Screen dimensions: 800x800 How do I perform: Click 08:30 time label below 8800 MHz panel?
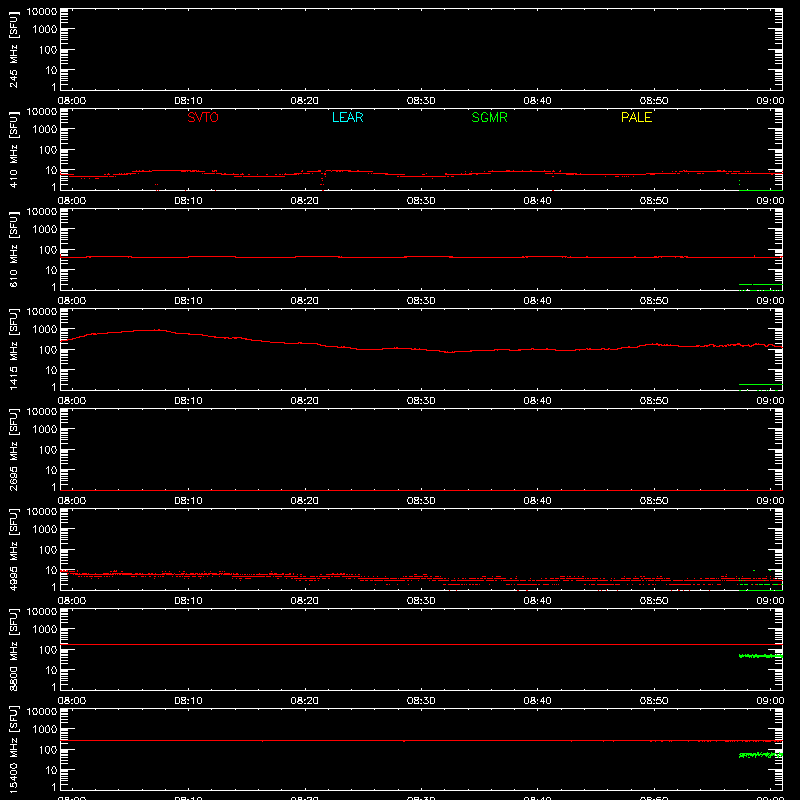tap(421, 701)
